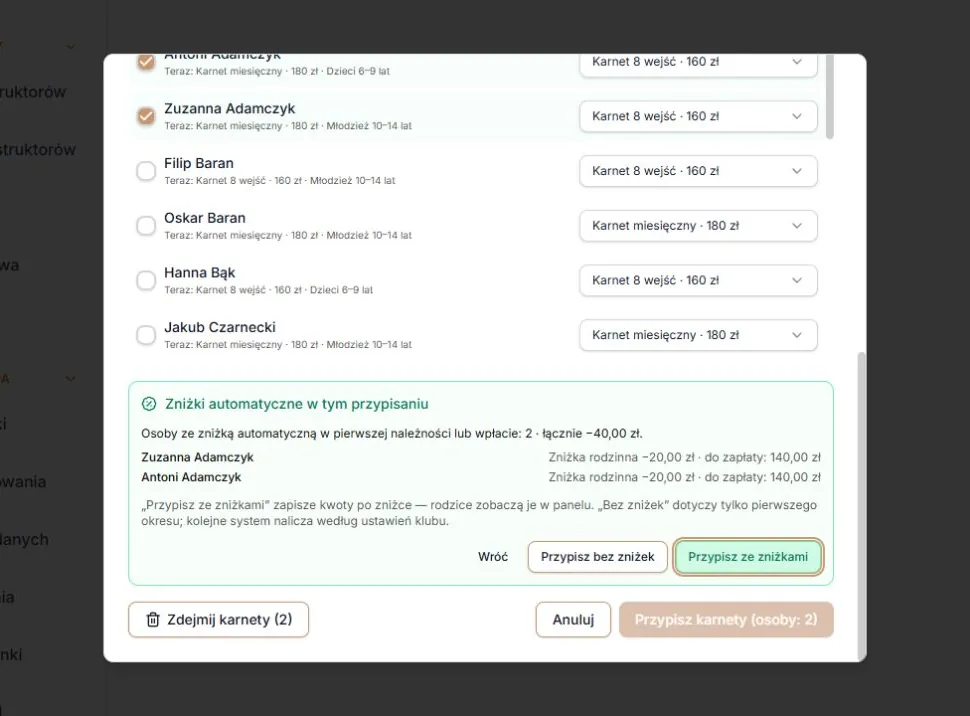This screenshot has width=970, height=716.
Task: Change the pass type for Hanna Bąk
Action: [698, 280]
